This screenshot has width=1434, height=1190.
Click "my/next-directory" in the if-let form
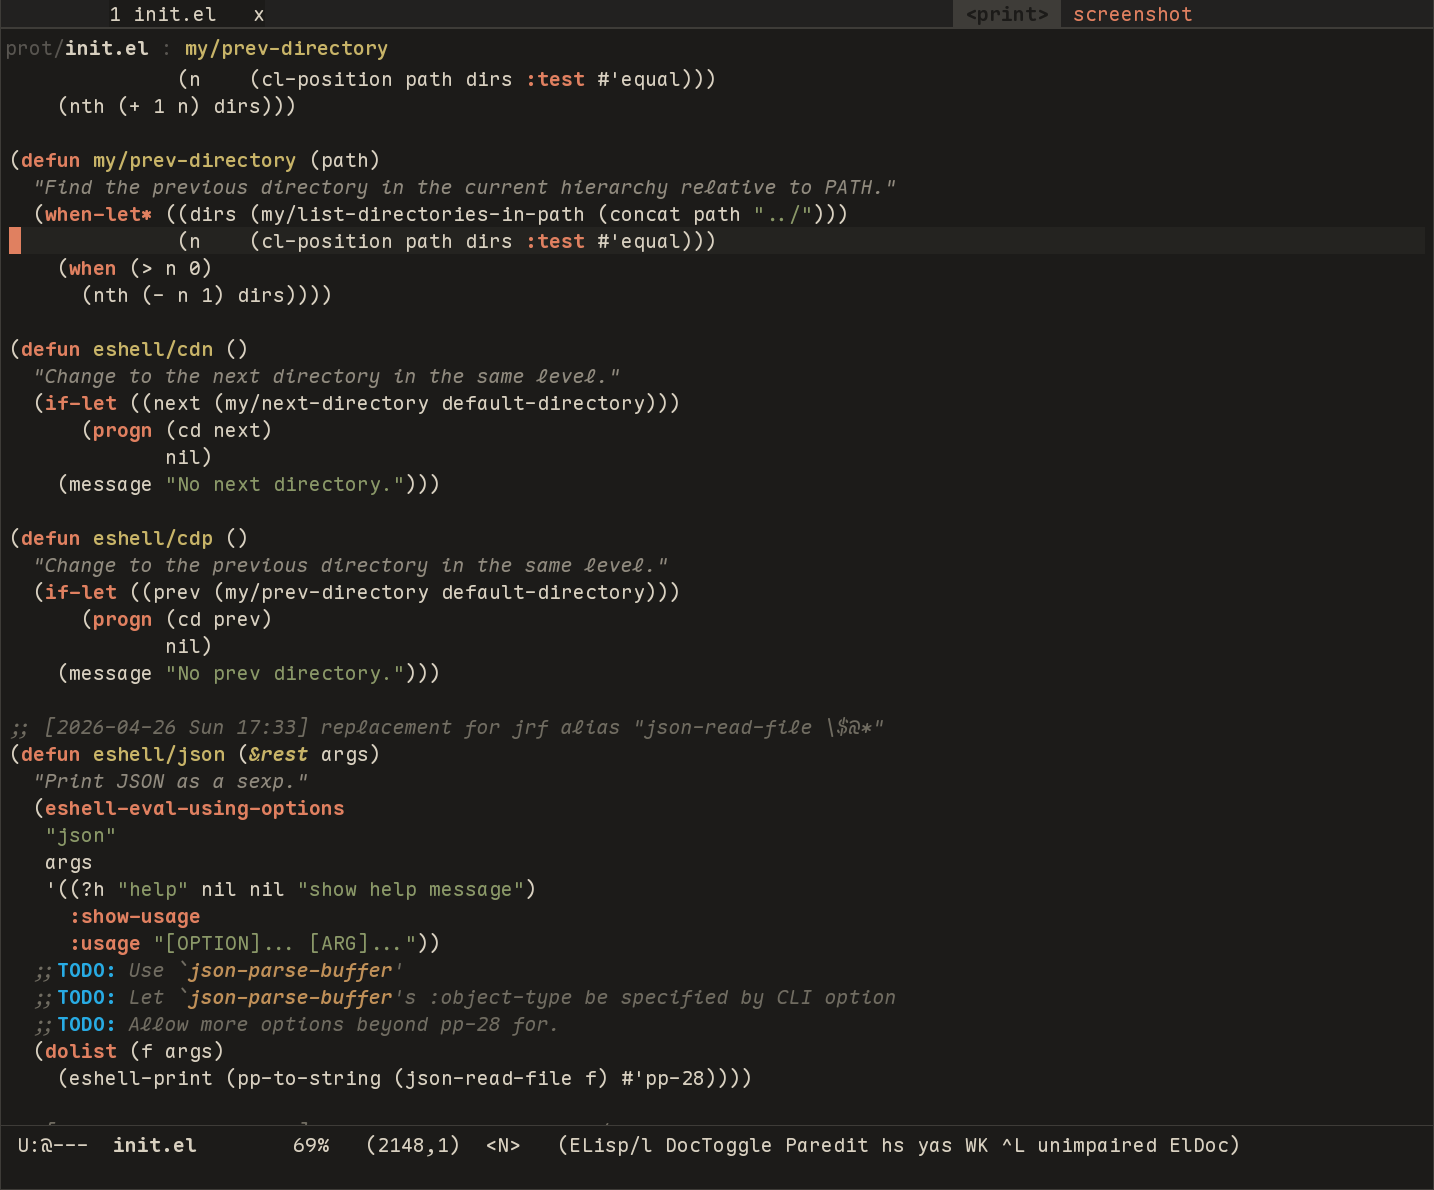(x=327, y=403)
